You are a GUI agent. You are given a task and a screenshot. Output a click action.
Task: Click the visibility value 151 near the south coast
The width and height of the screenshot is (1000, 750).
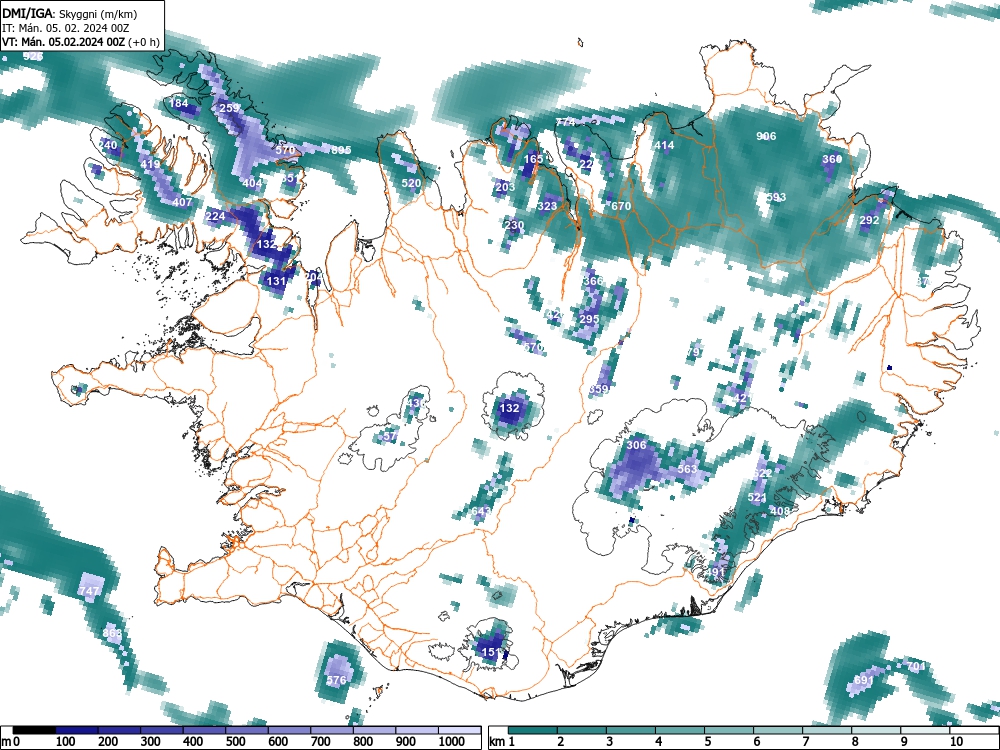(490, 652)
